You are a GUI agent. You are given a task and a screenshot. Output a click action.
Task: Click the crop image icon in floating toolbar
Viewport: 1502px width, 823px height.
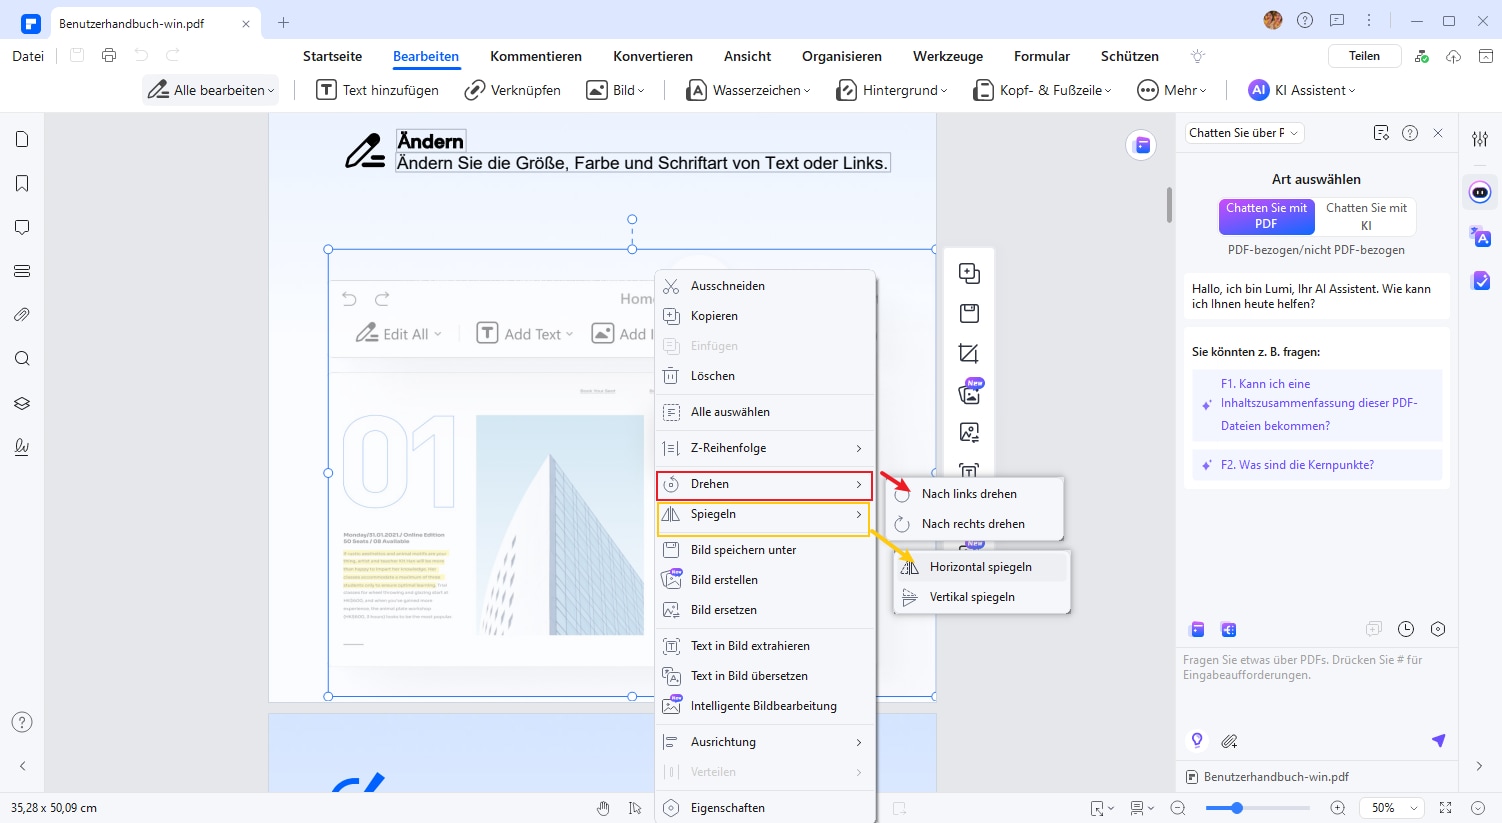coord(969,353)
